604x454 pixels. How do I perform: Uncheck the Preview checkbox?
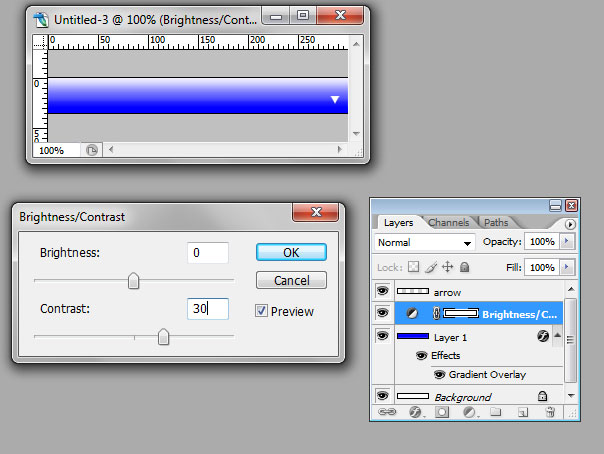(261, 310)
